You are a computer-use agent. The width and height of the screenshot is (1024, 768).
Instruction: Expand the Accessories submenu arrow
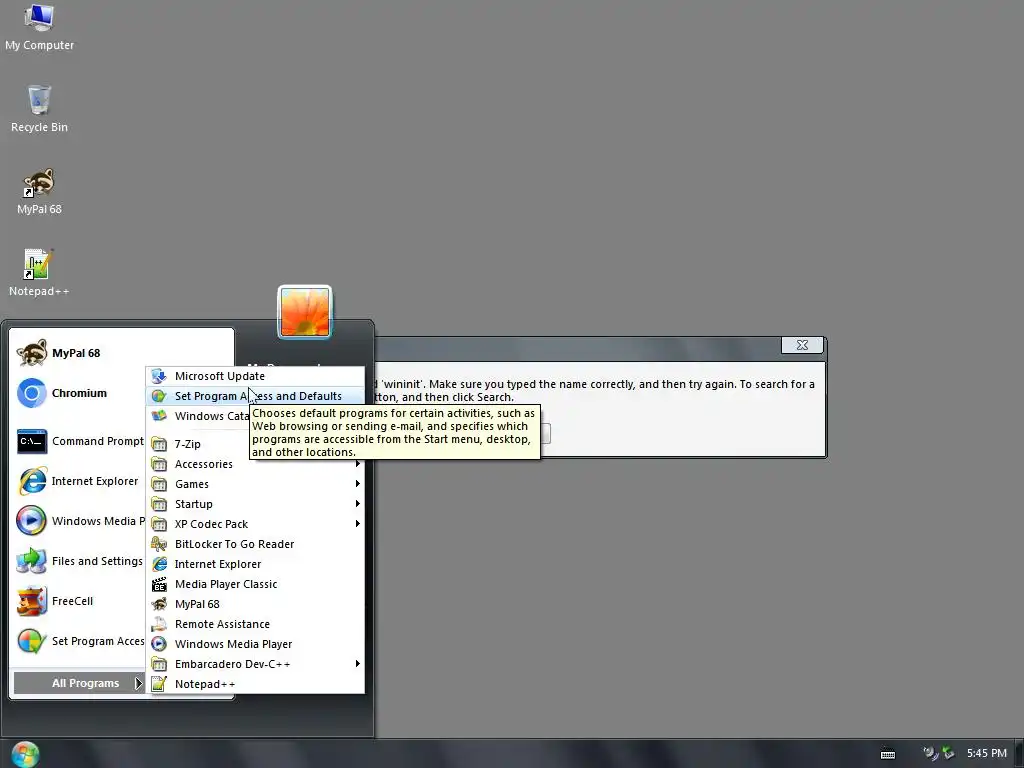[358, 464]
